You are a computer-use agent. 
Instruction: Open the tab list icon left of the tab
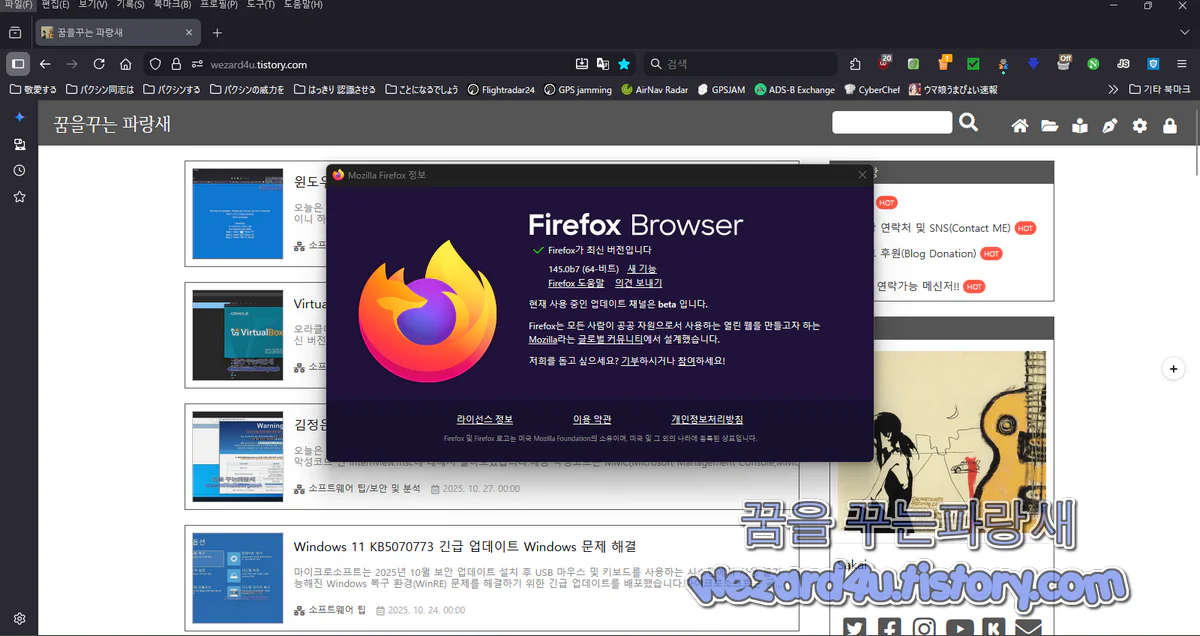(15, 33)
